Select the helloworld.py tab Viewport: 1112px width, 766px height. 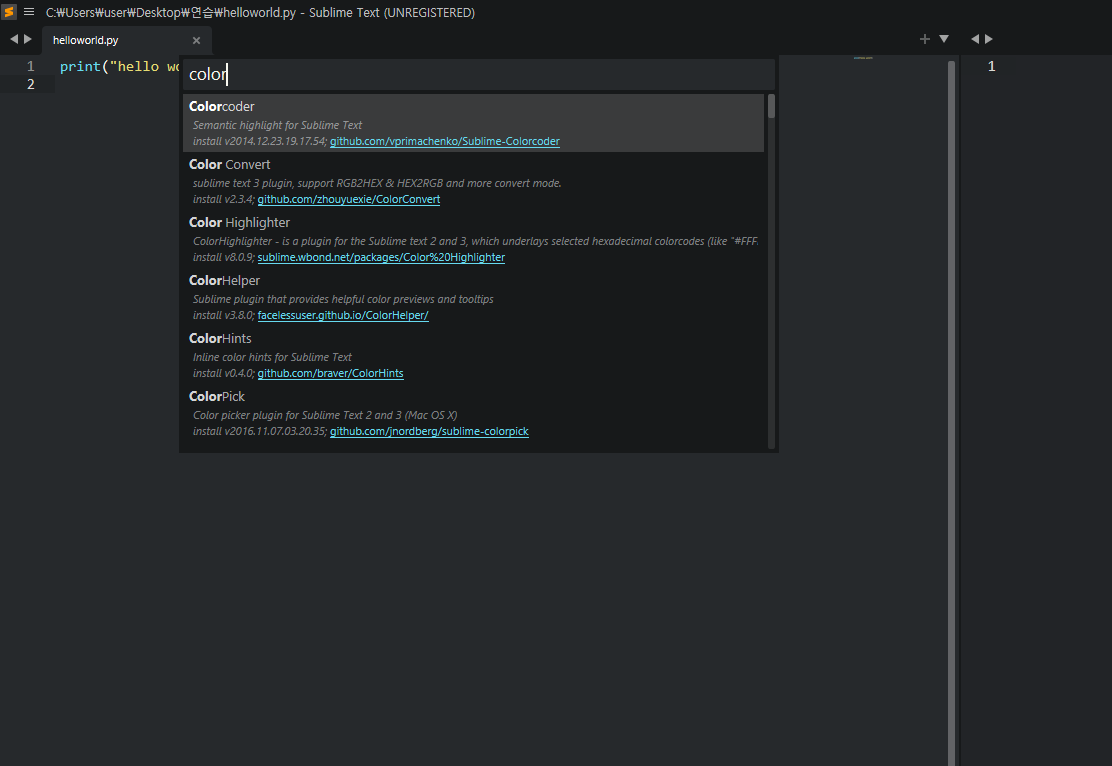(x=126, y=40)
